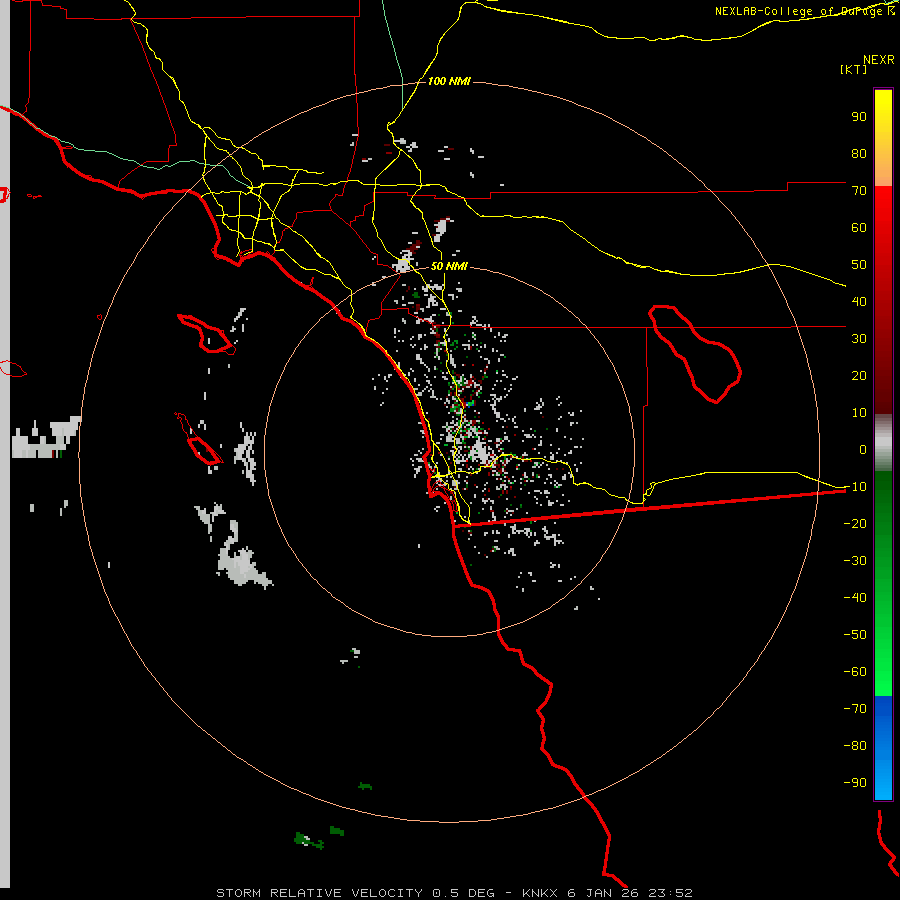Viewport: 900px width, 900px height.
Task: Click the San Clemente Island outline
Action: pos(199,439)
